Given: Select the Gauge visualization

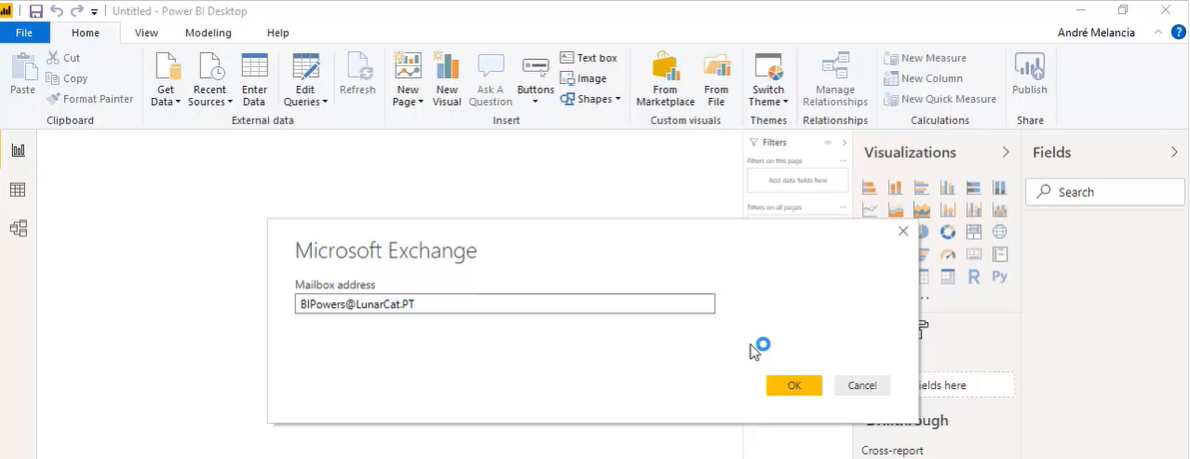Looking at the screenshot, I should point(948,254).
